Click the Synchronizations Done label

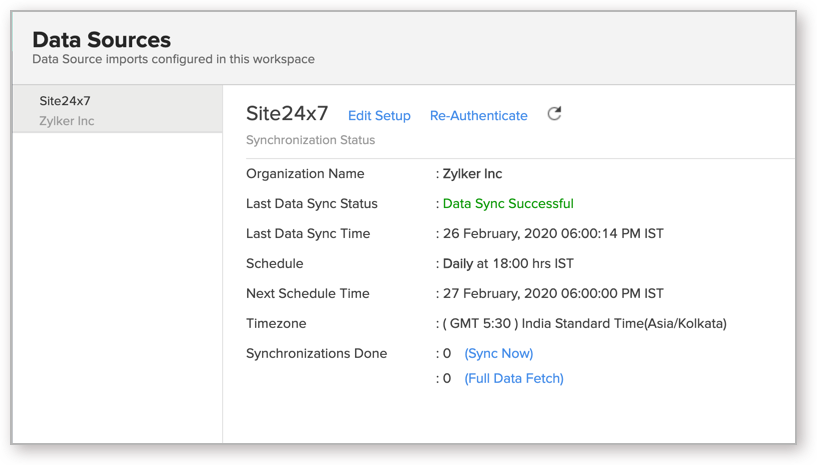pyautogui.click(x=316, y=353)
